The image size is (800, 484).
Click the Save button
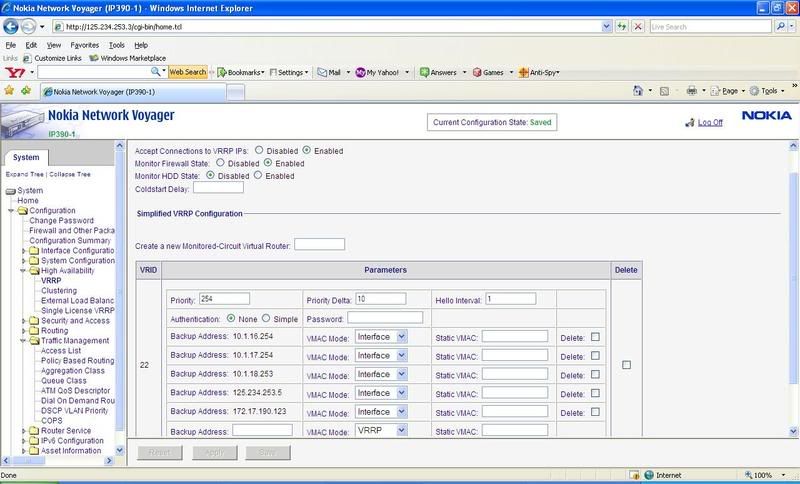coord(267,452)
